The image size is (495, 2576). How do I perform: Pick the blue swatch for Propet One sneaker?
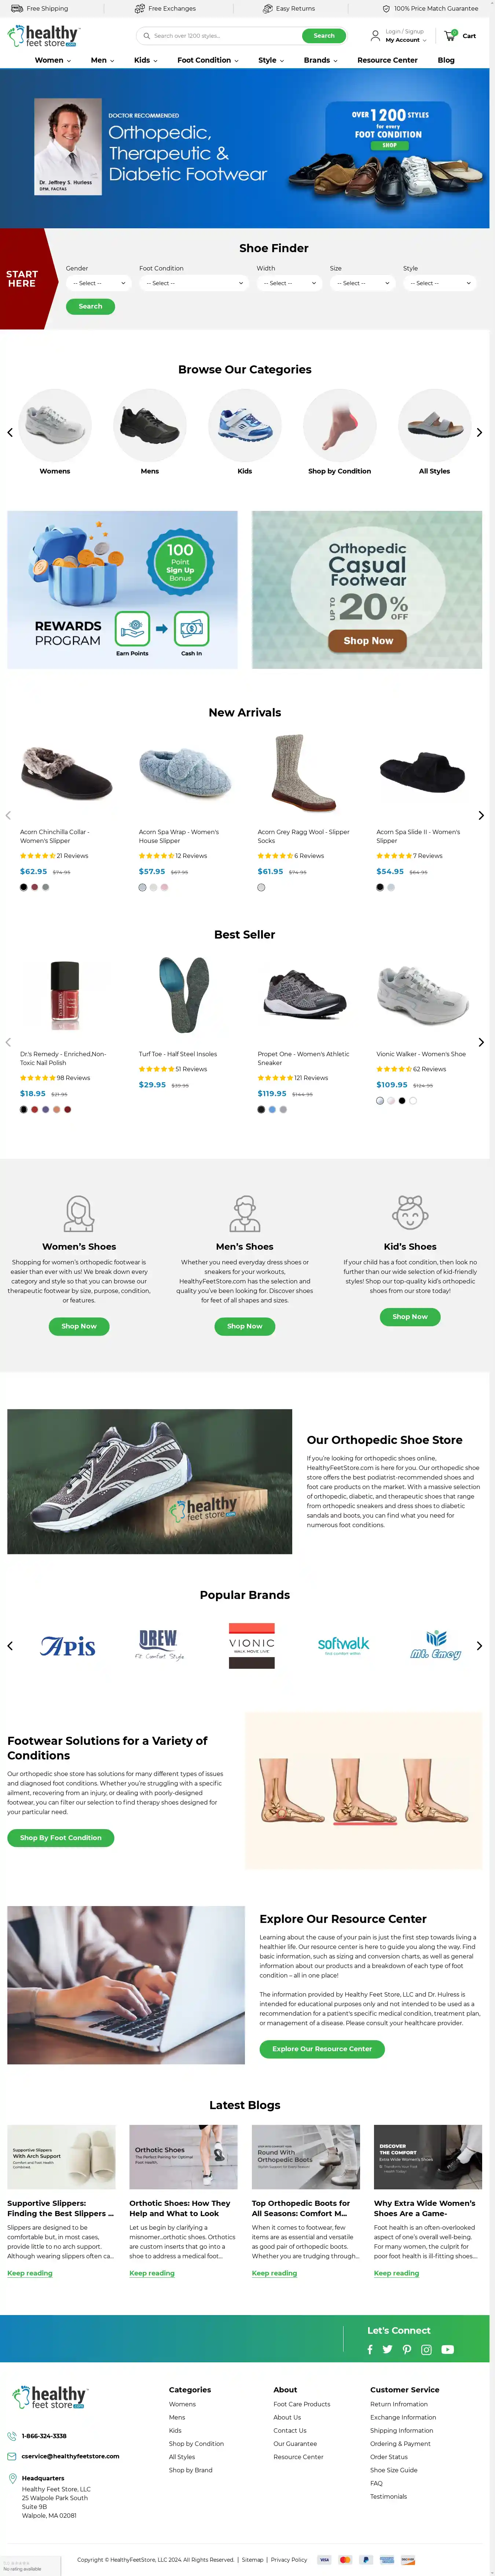[x=272, y=1109]
